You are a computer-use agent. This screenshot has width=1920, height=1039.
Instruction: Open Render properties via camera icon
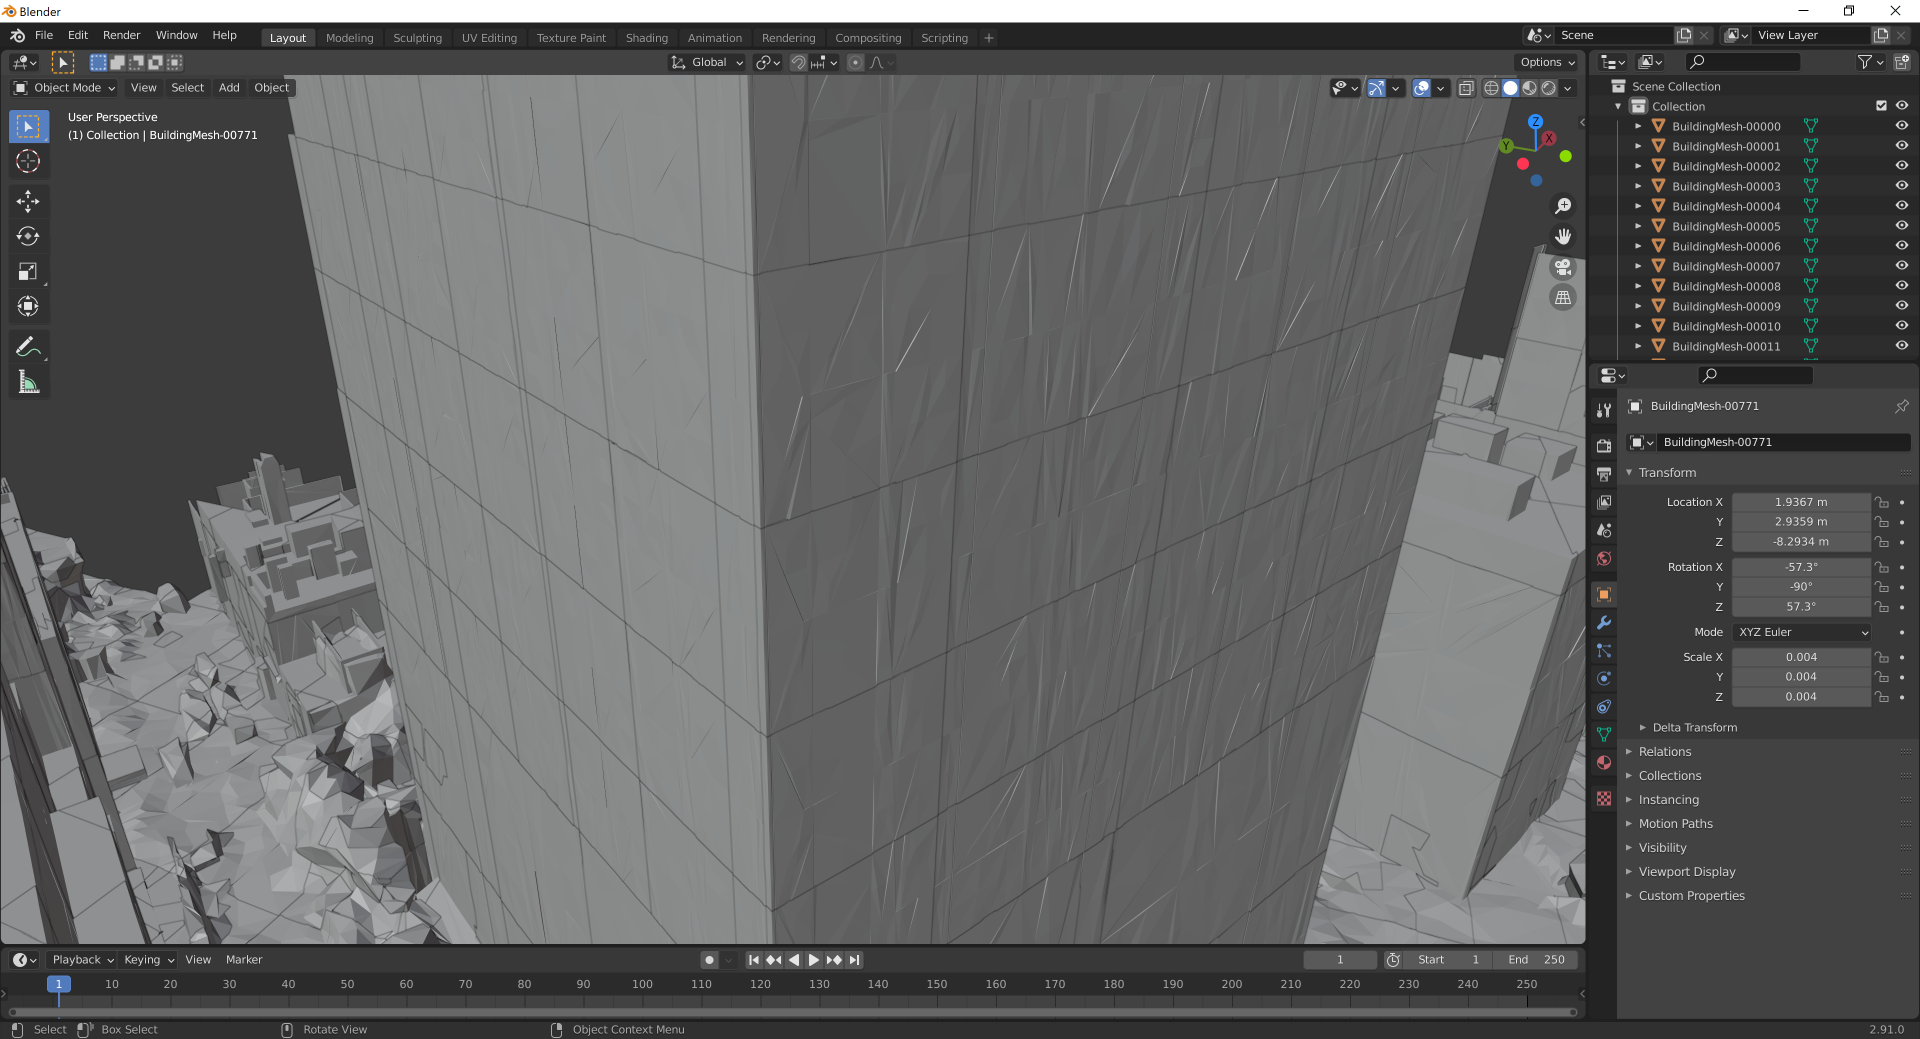tap(1604, 445)
